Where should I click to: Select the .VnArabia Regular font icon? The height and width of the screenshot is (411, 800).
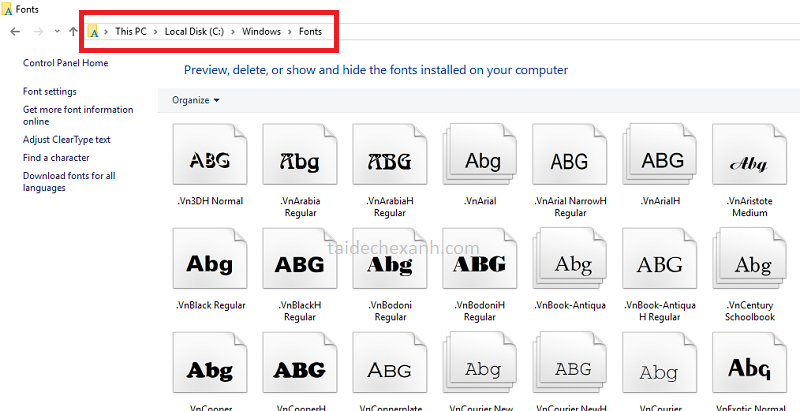(300, 155)
